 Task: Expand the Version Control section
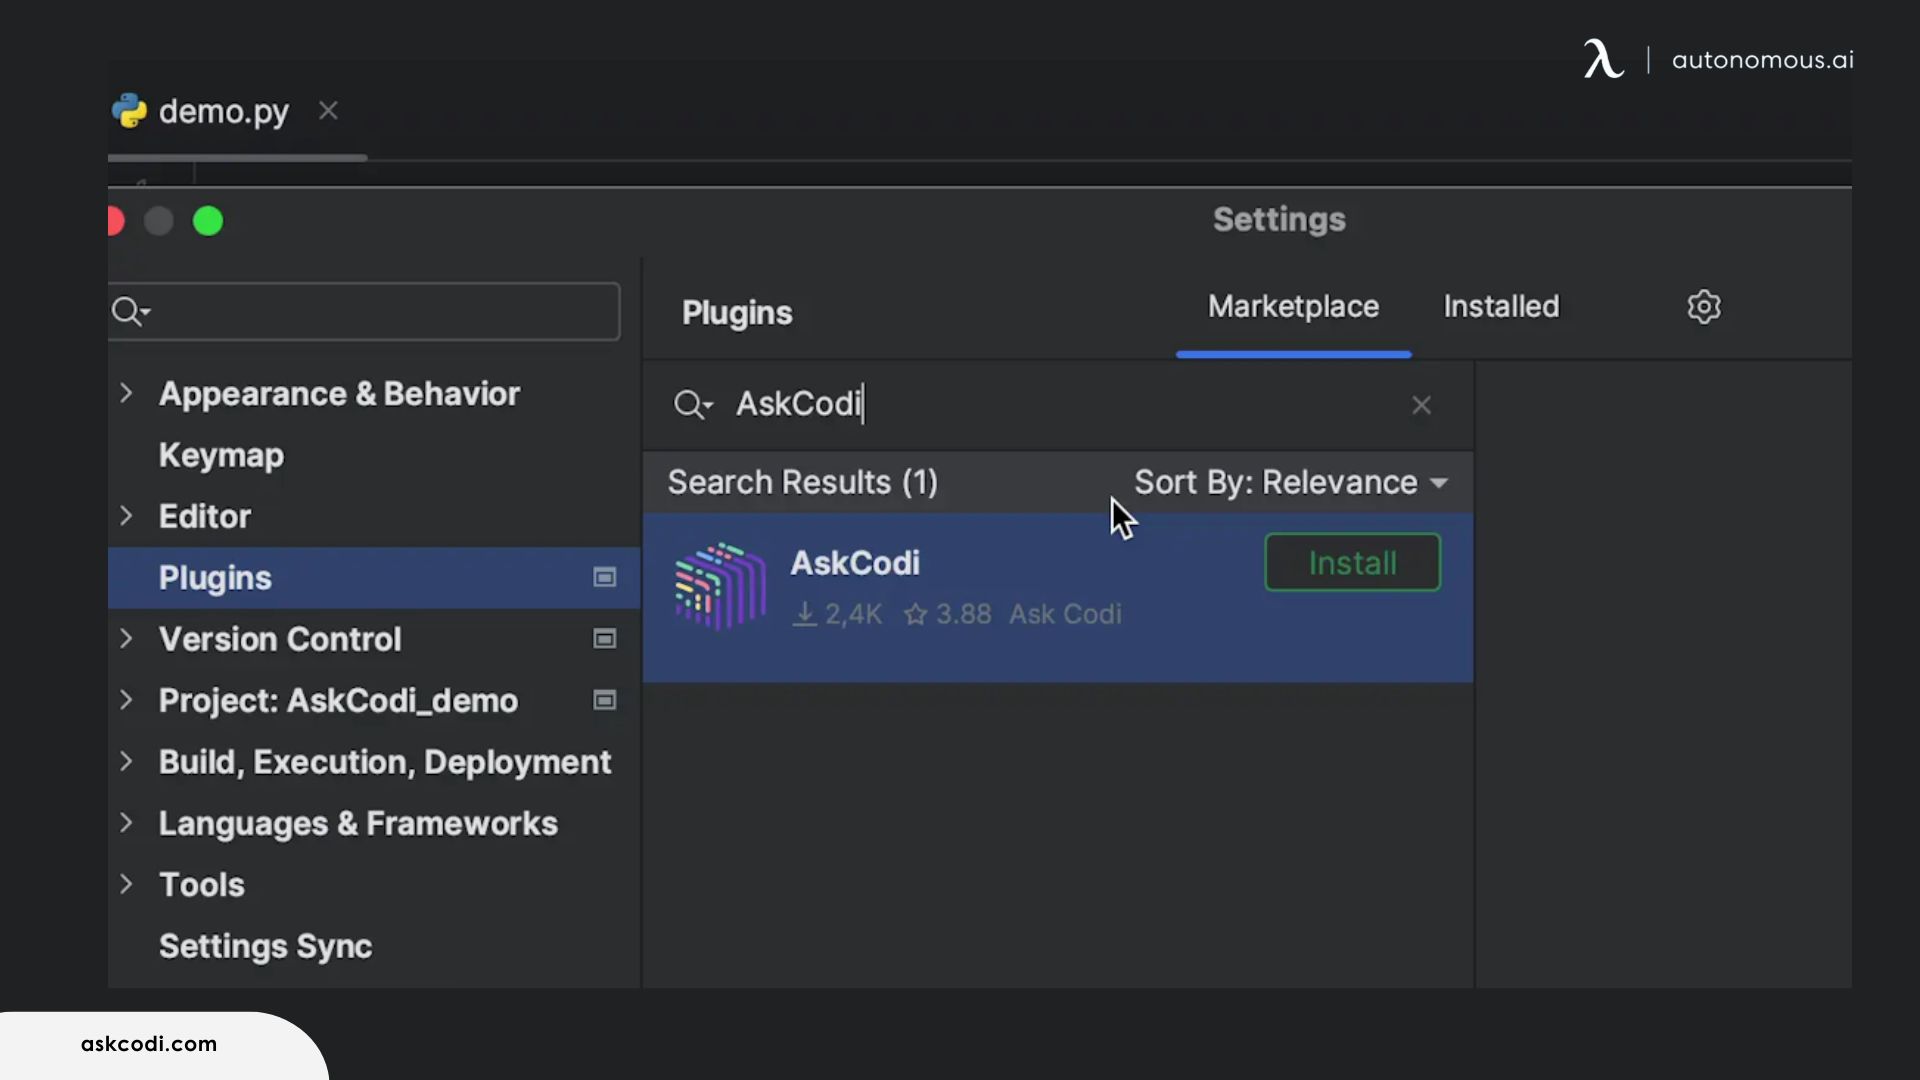pos(126,638)
